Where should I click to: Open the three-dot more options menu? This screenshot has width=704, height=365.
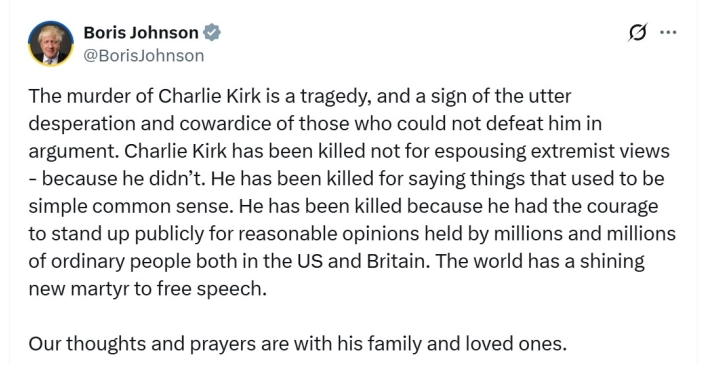668,32
